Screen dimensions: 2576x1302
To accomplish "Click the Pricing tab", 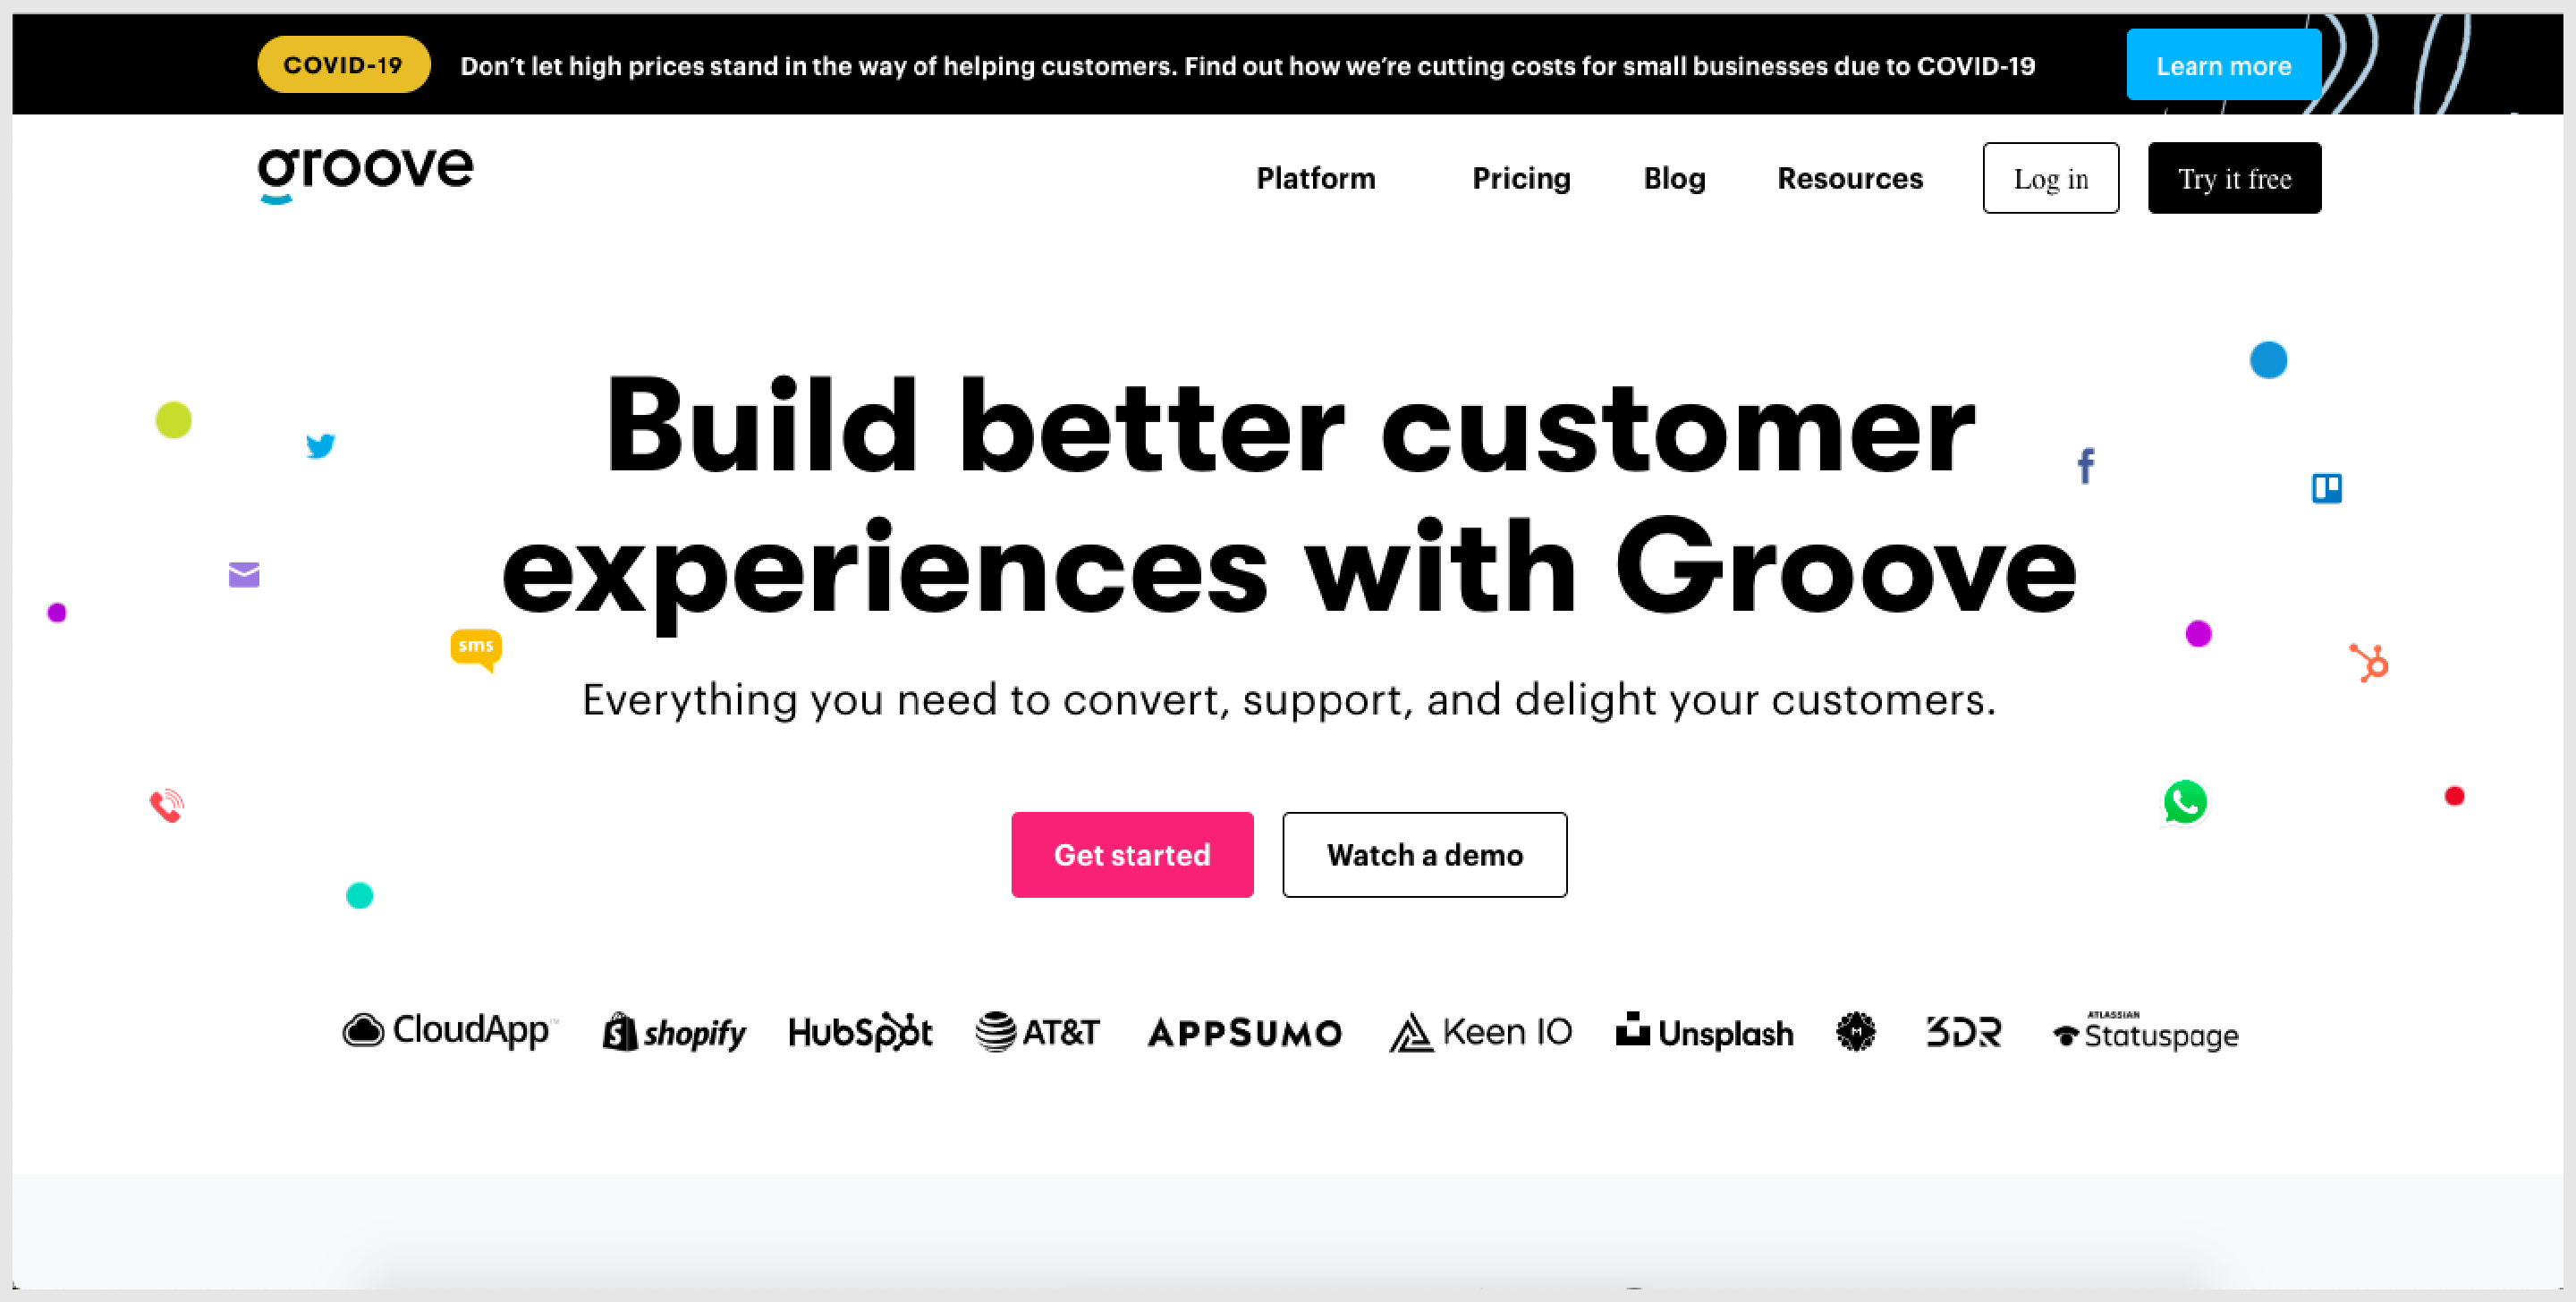I will coord(1520,178).
